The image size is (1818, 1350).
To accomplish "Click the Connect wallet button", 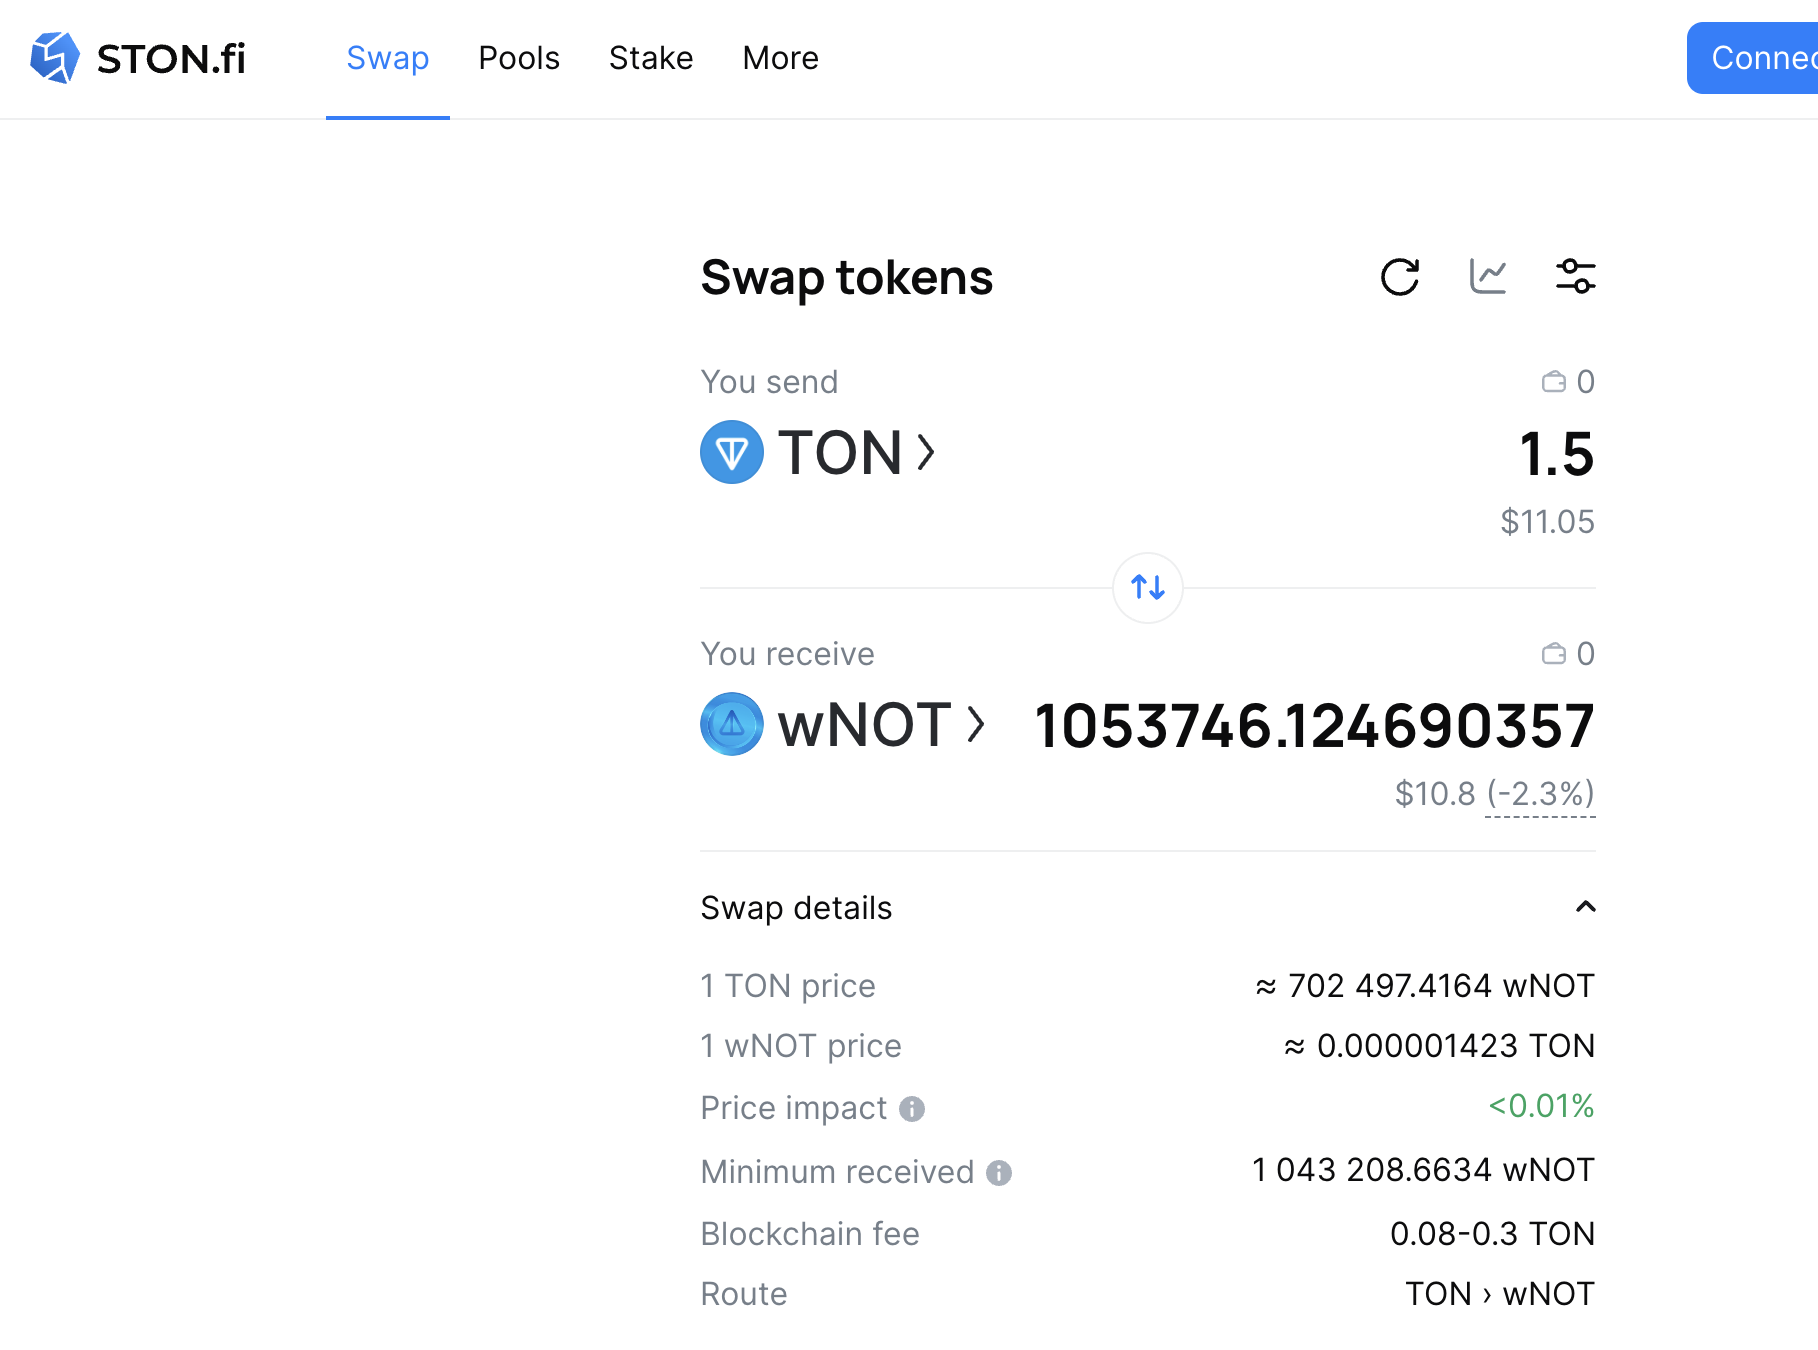I will click(1753, 58).
